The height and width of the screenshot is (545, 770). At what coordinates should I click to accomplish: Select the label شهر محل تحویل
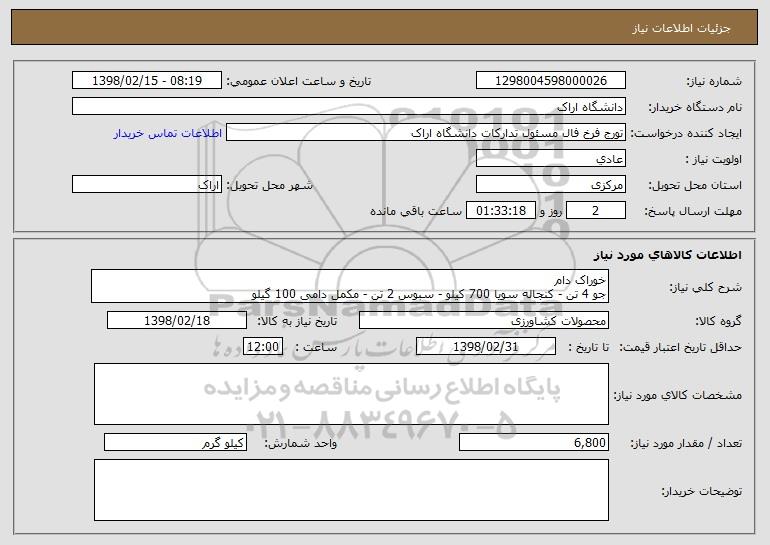pos(269,185)
